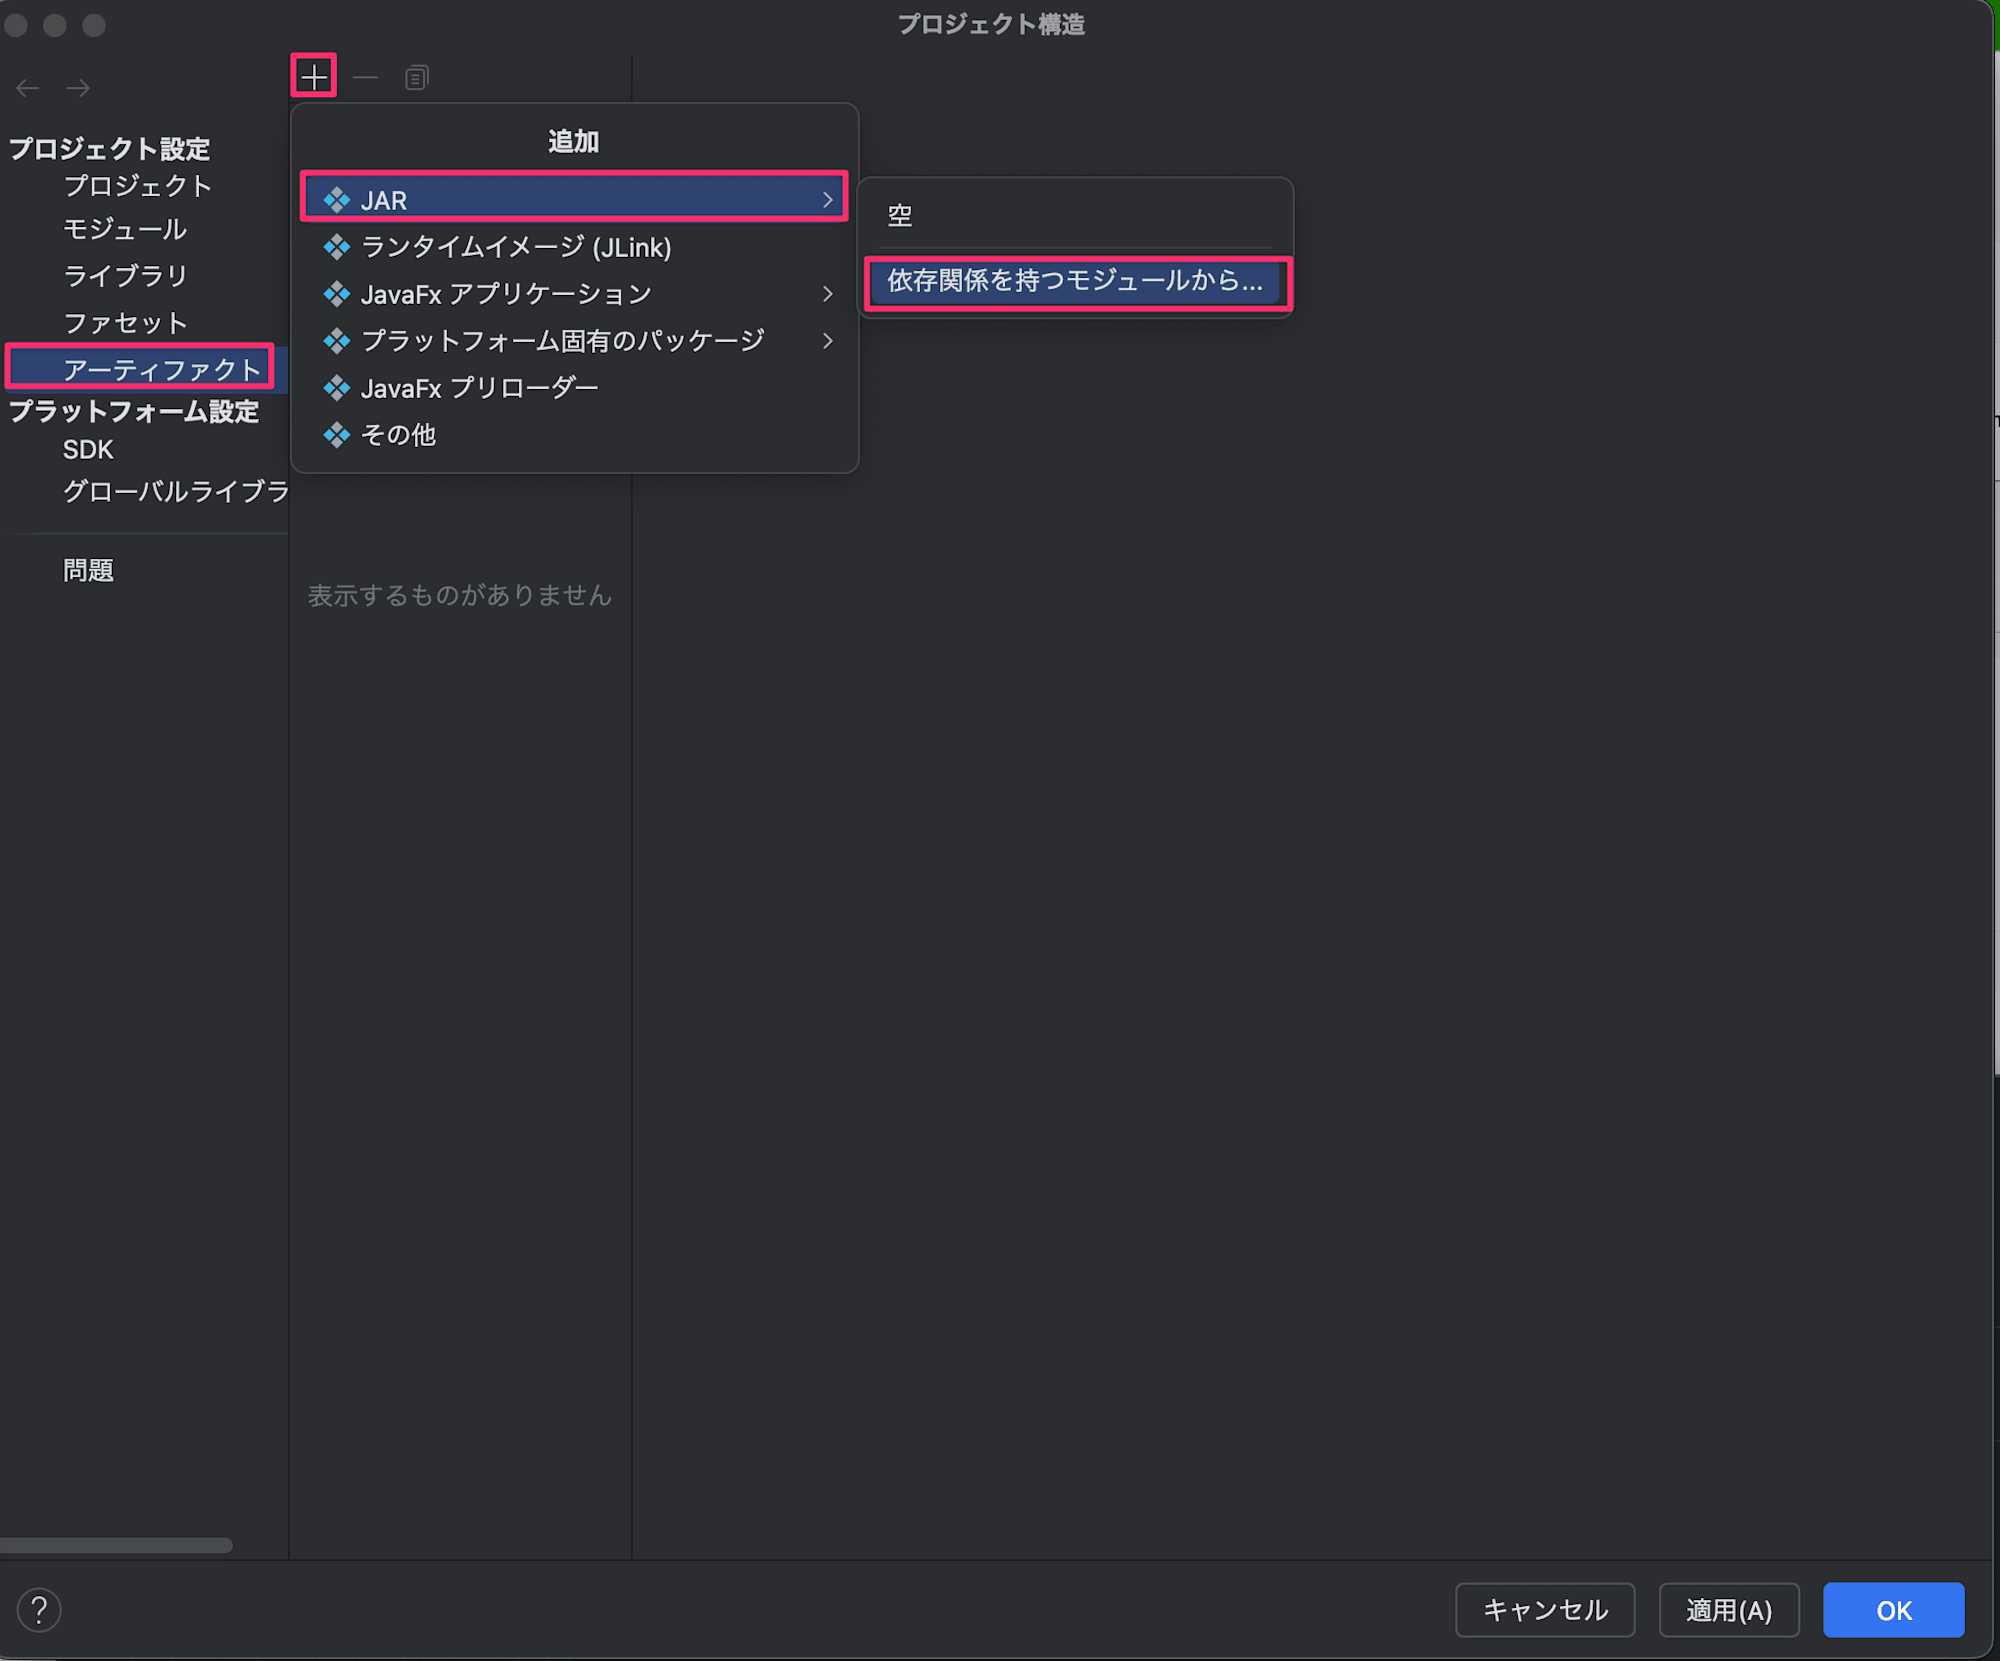Choose JavaFx アプリケーション menu entry
2000x1661 pixels.
point(574,294)
